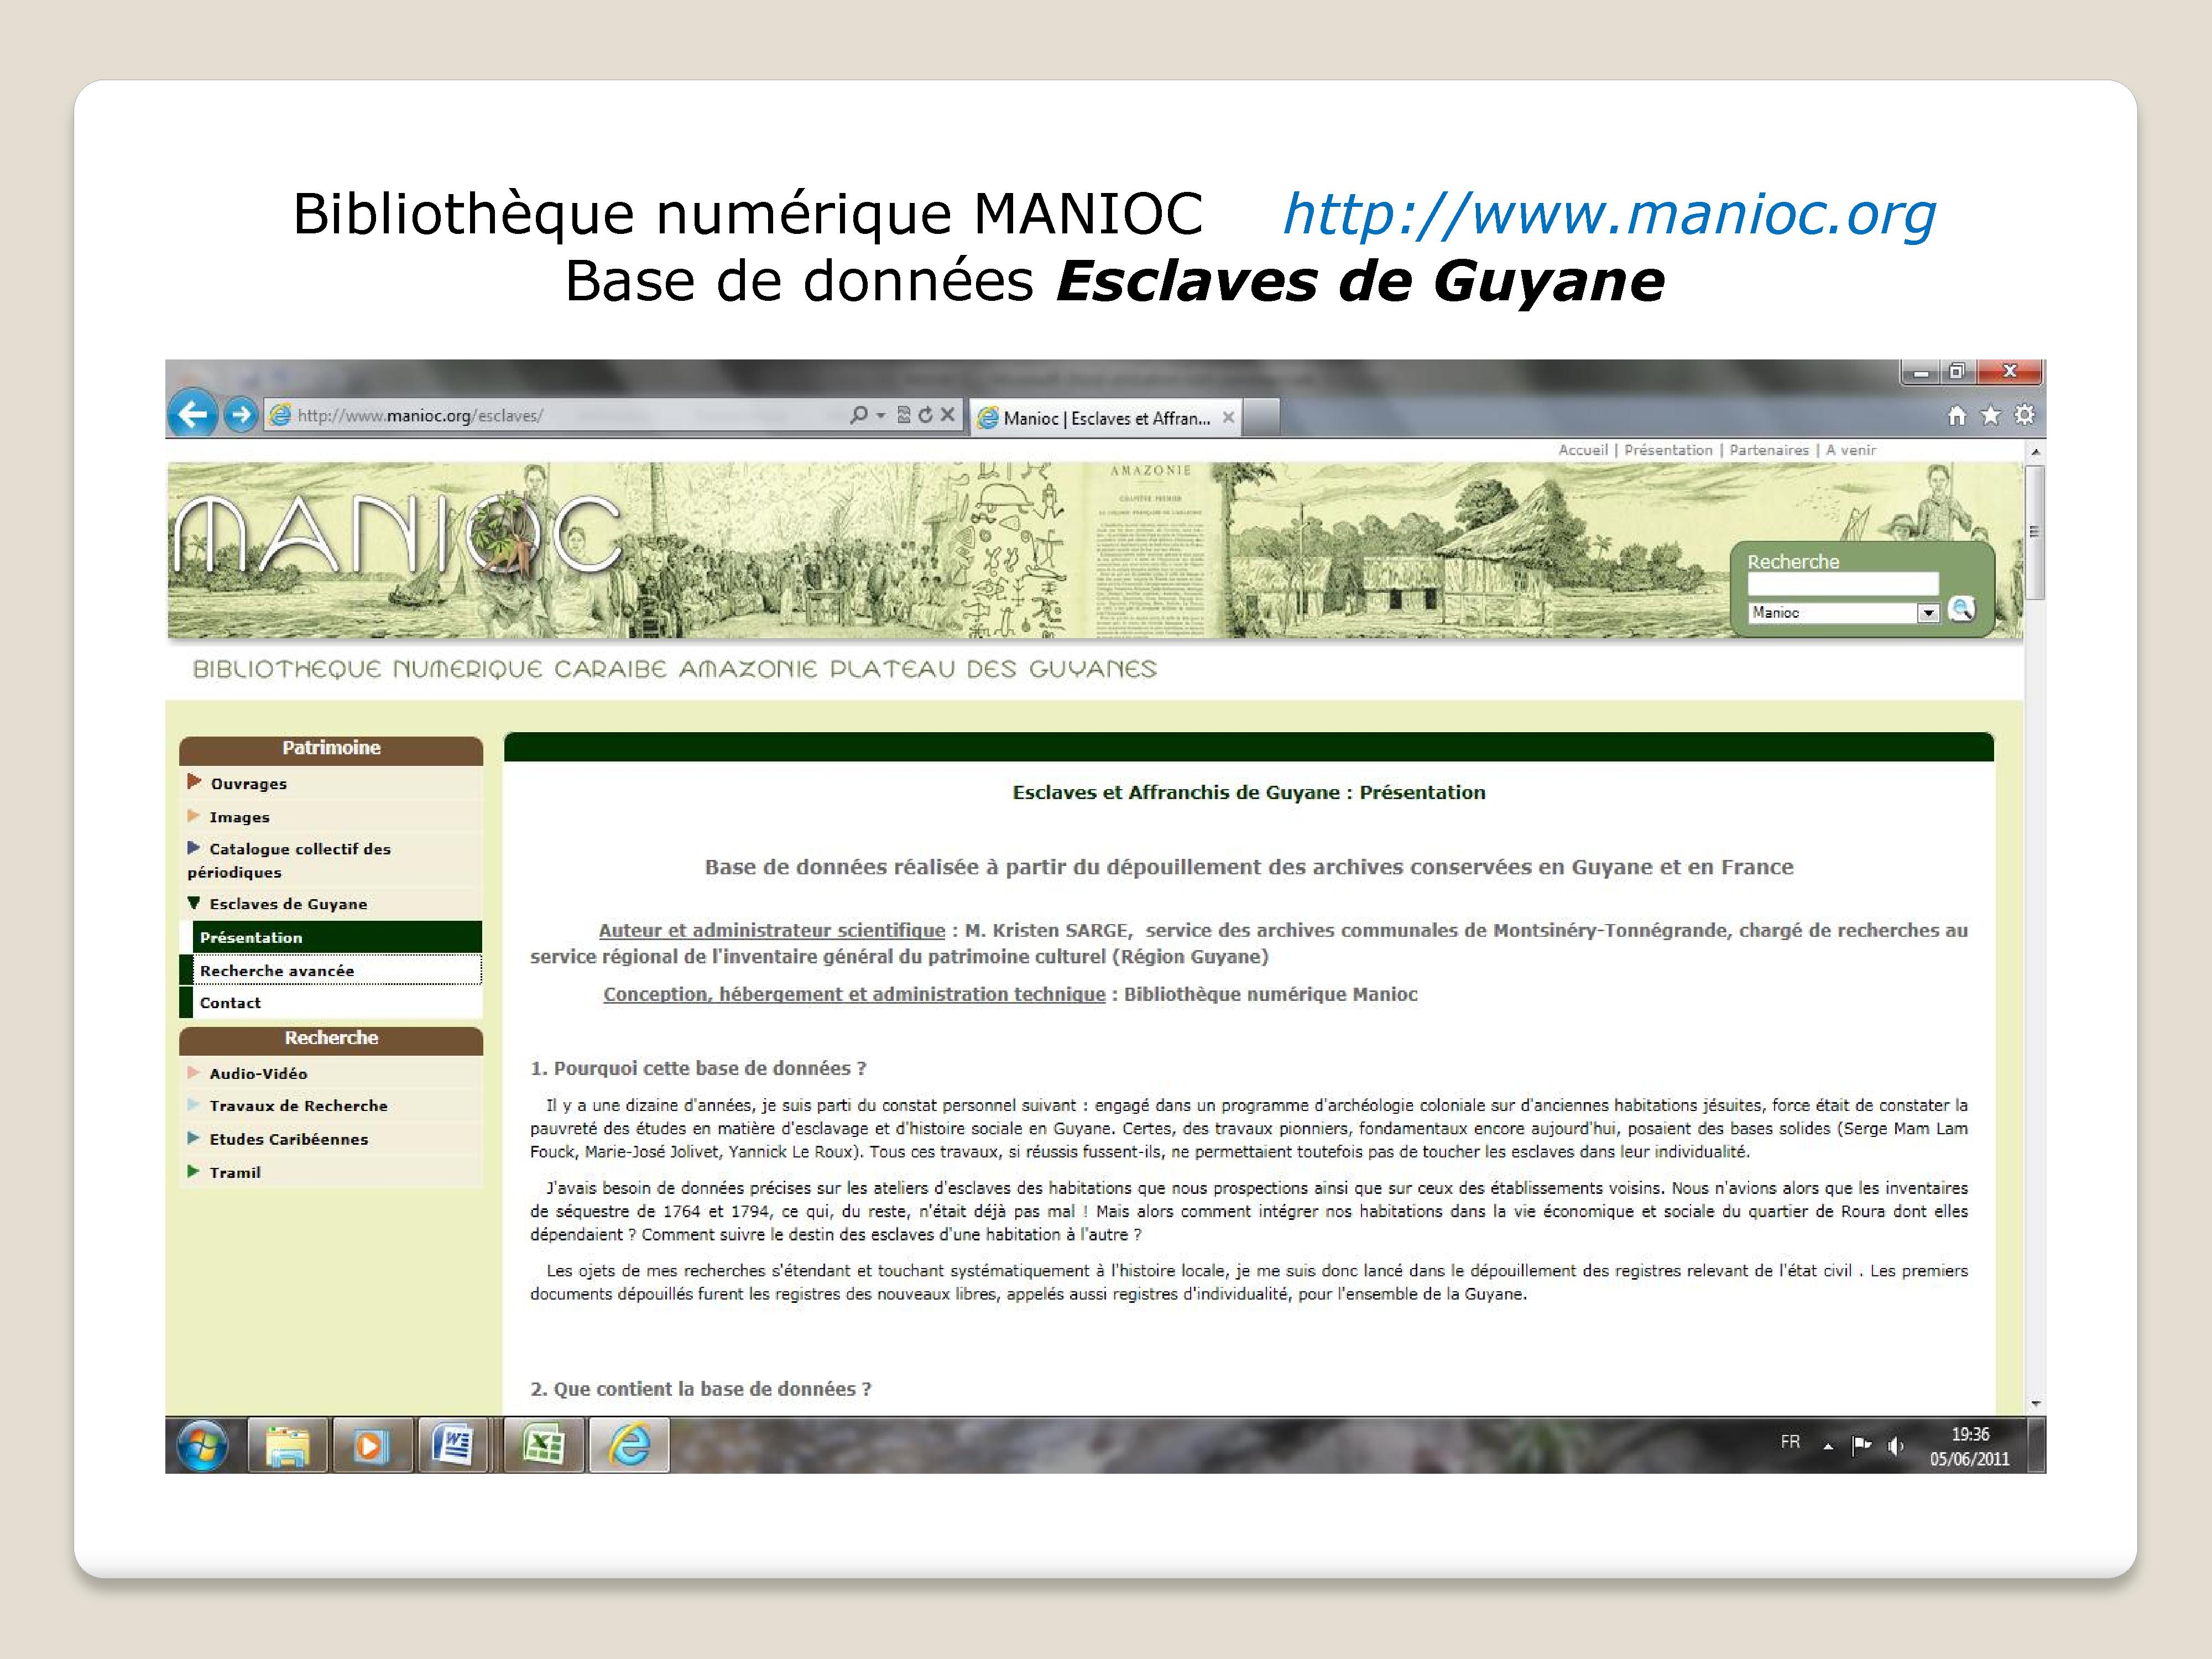Click into the Recherche text field

[1842, 584]
